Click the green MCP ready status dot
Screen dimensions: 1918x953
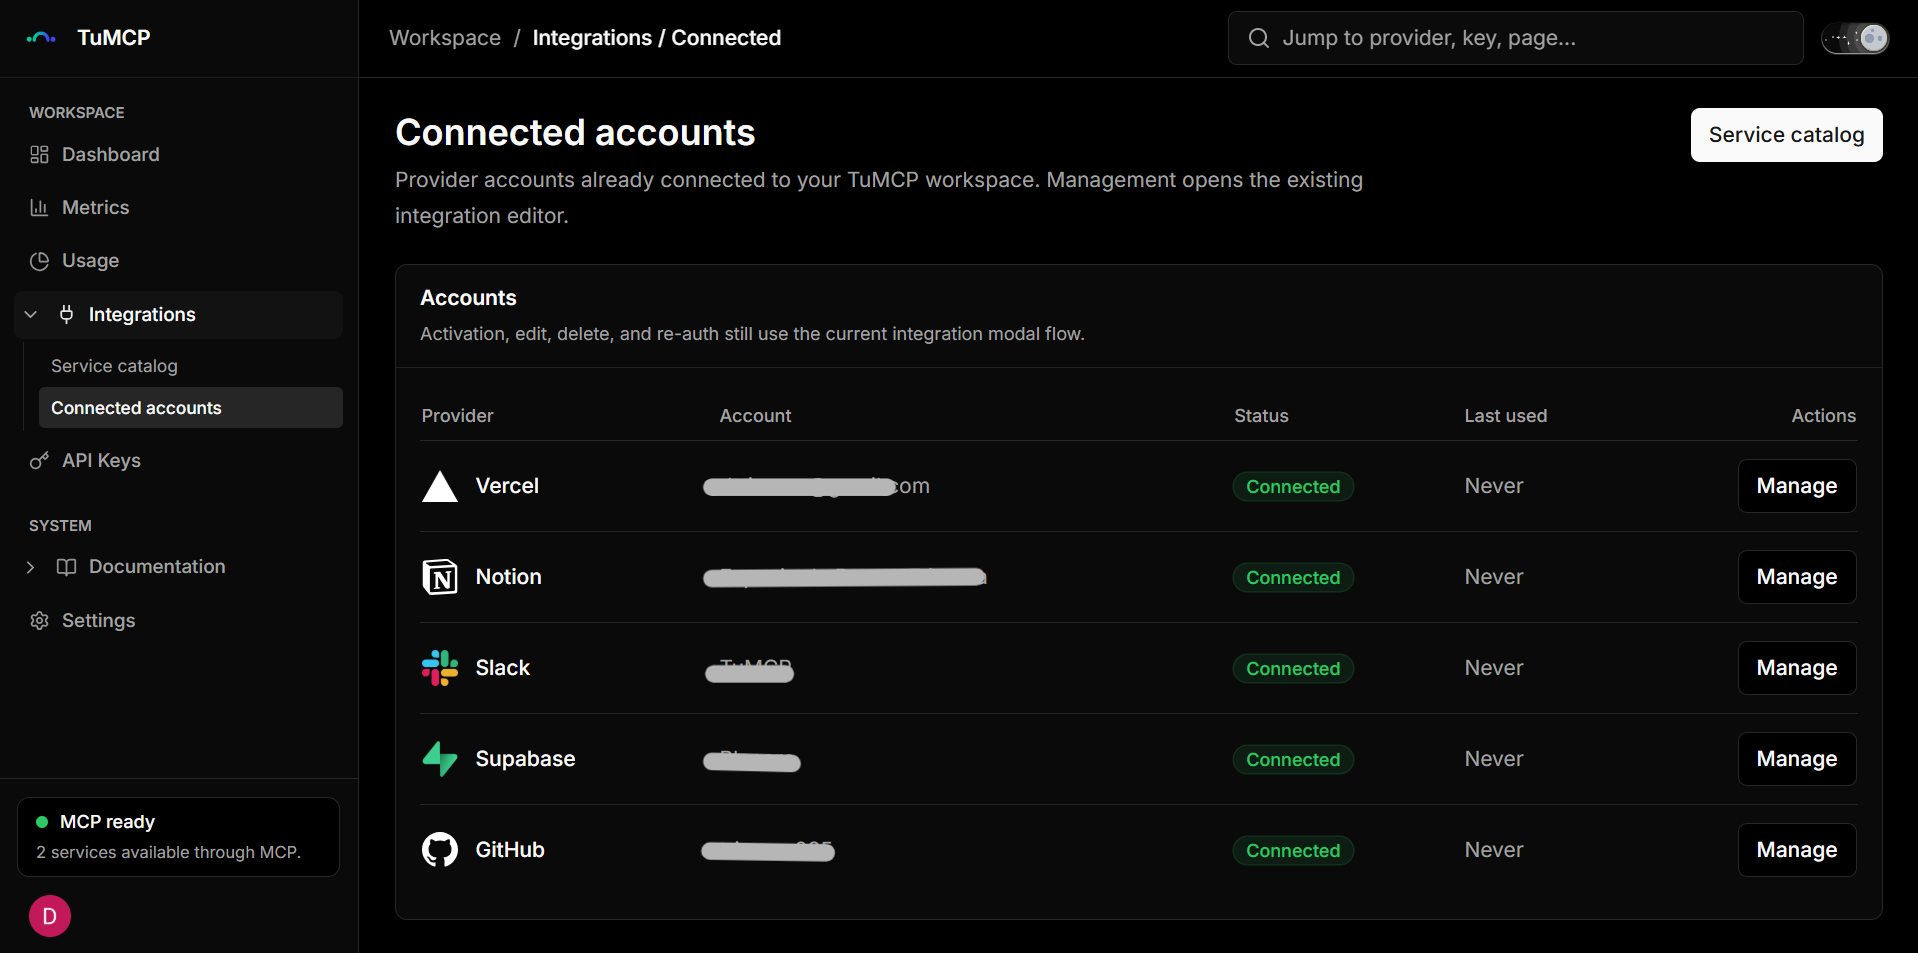42,822
